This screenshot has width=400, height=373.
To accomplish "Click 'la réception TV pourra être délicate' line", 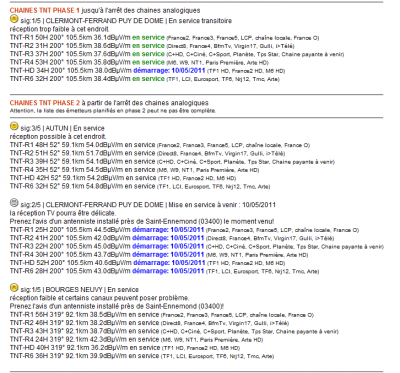I will click(x=63, y=213).
